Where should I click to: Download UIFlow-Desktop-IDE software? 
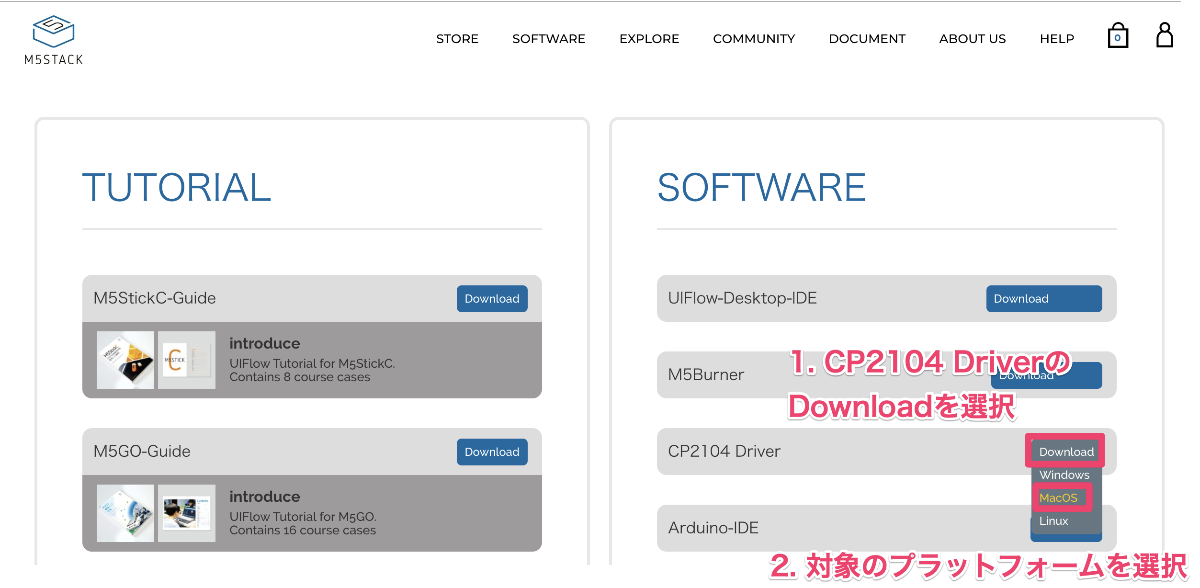click(x=1044, y=298)
